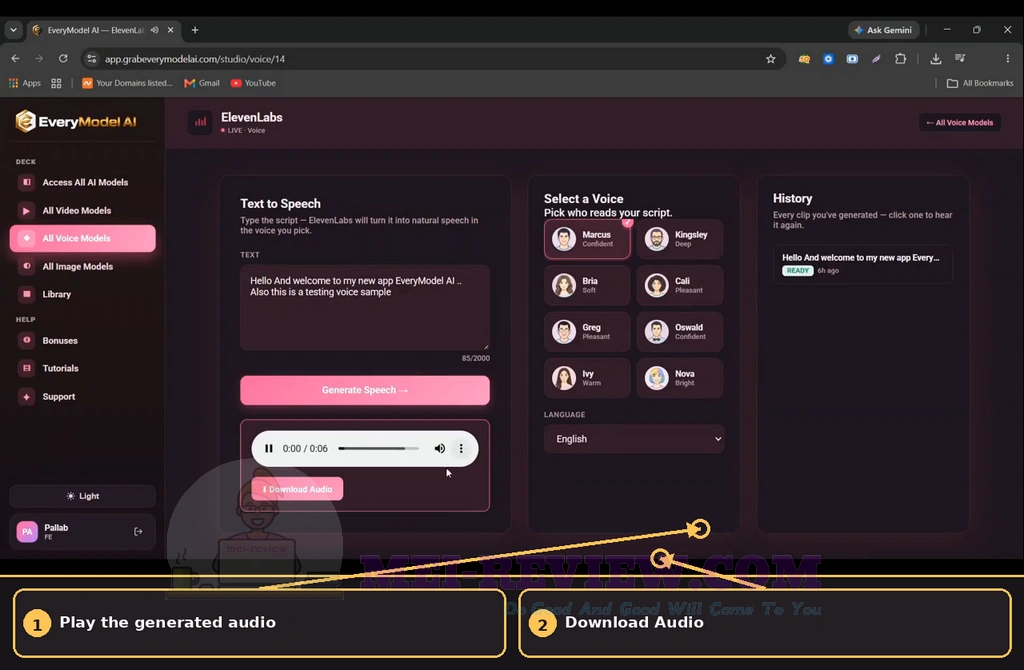Open audio player more options menu
The height and width of the screenshot is (670, 1024).
click(x=461, y=449)
